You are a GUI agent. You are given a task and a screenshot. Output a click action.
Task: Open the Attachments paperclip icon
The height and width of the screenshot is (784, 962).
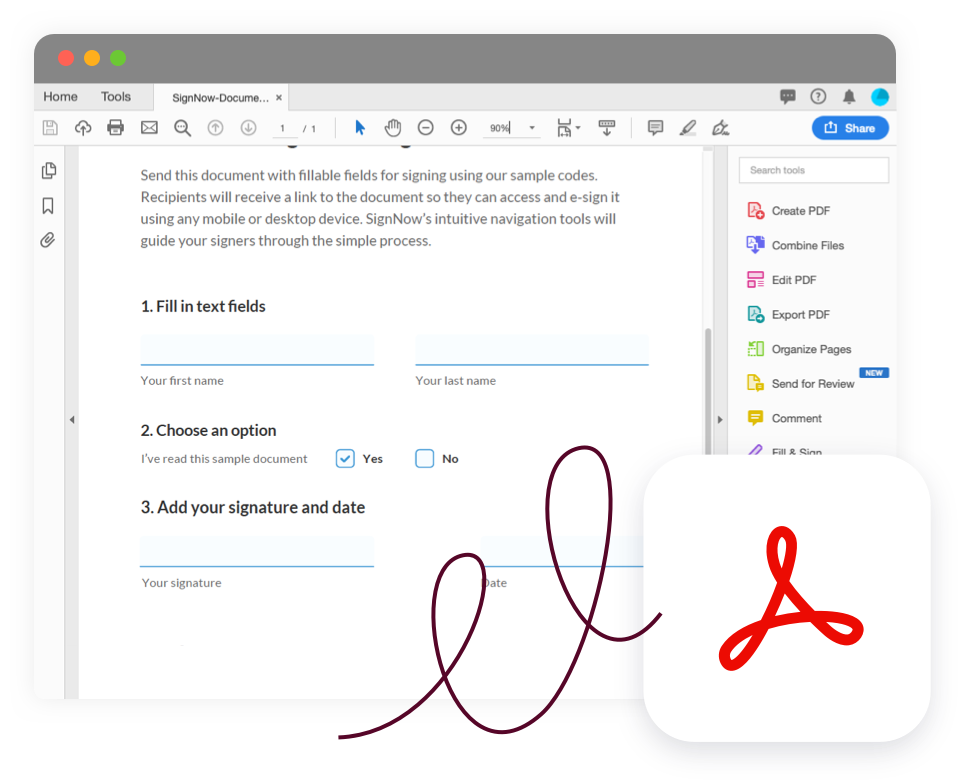click(48, 240)
